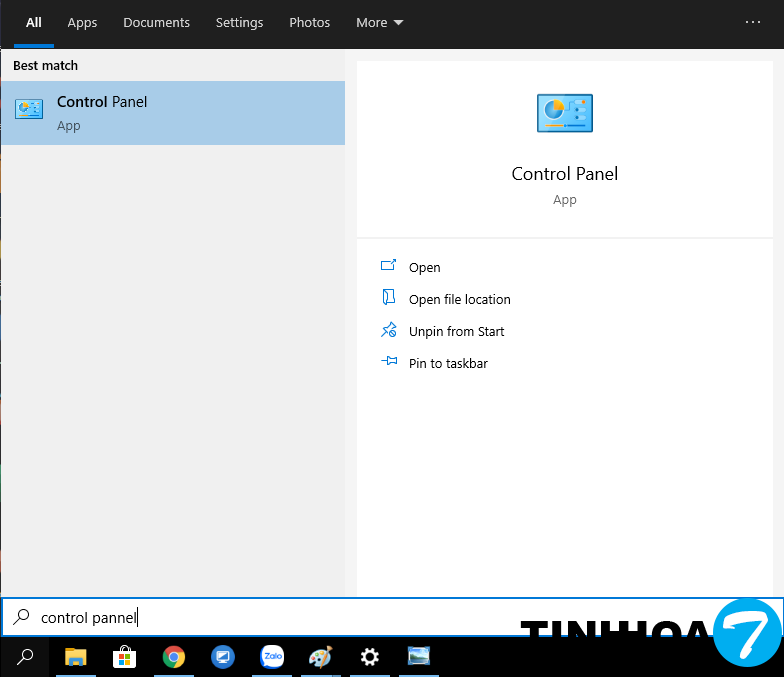This screenshot has height=677, width=784.
Task: Select the Photos search filter tab
Action: pos(309,22)
